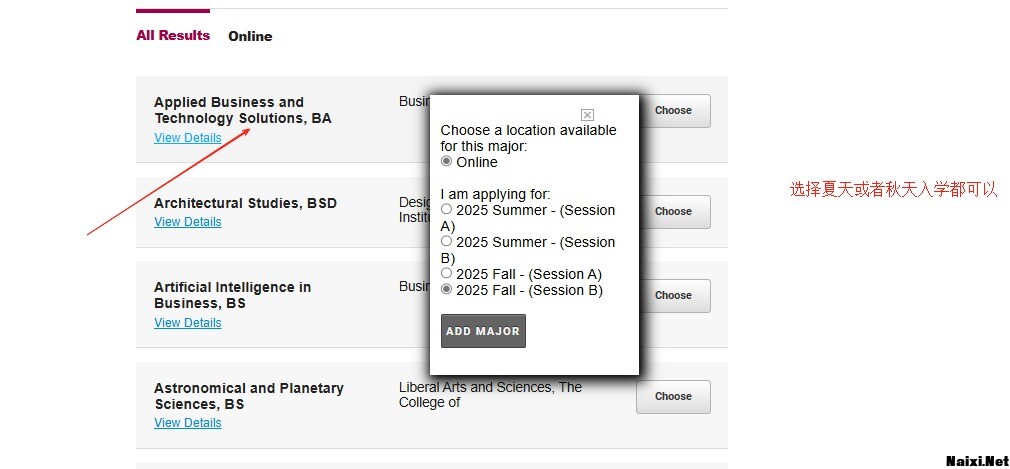Switch to the All Results tab
The width and height of the screenshot is (1010, 469).
(173, 35)
